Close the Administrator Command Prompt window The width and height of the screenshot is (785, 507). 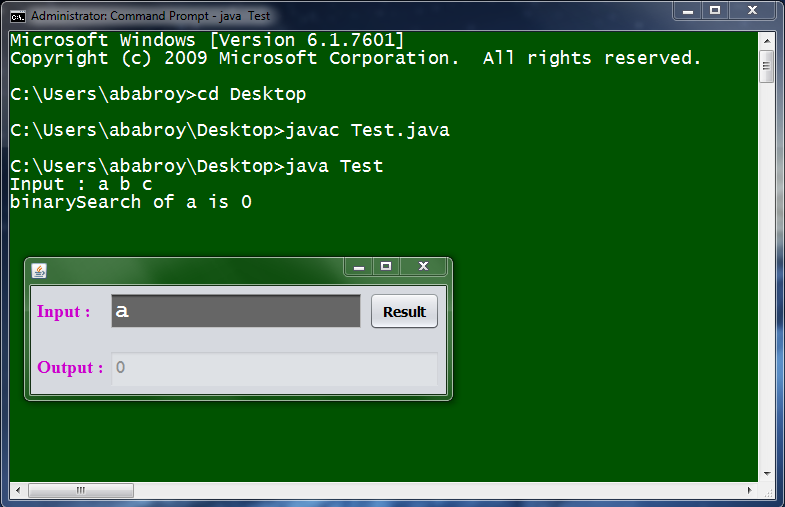coord(751,11)
